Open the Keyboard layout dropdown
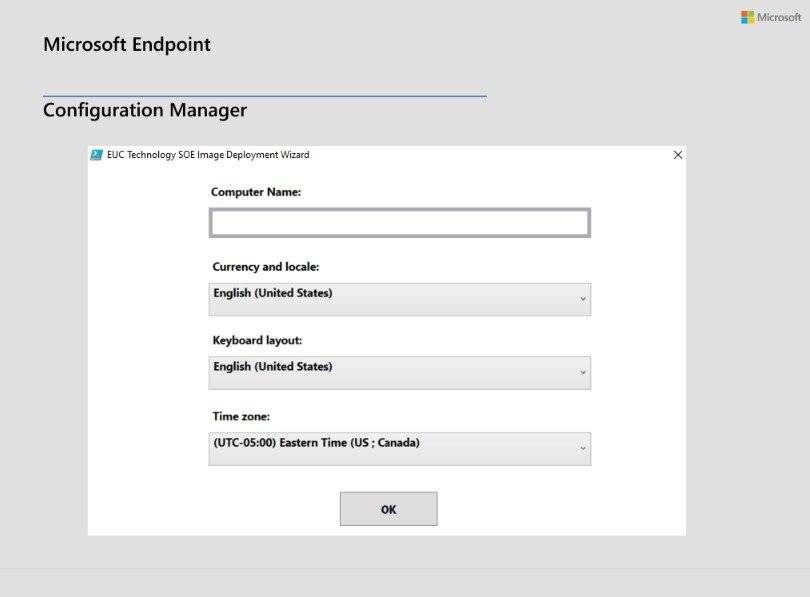810x597 pixels. click(x=400, y=372)
